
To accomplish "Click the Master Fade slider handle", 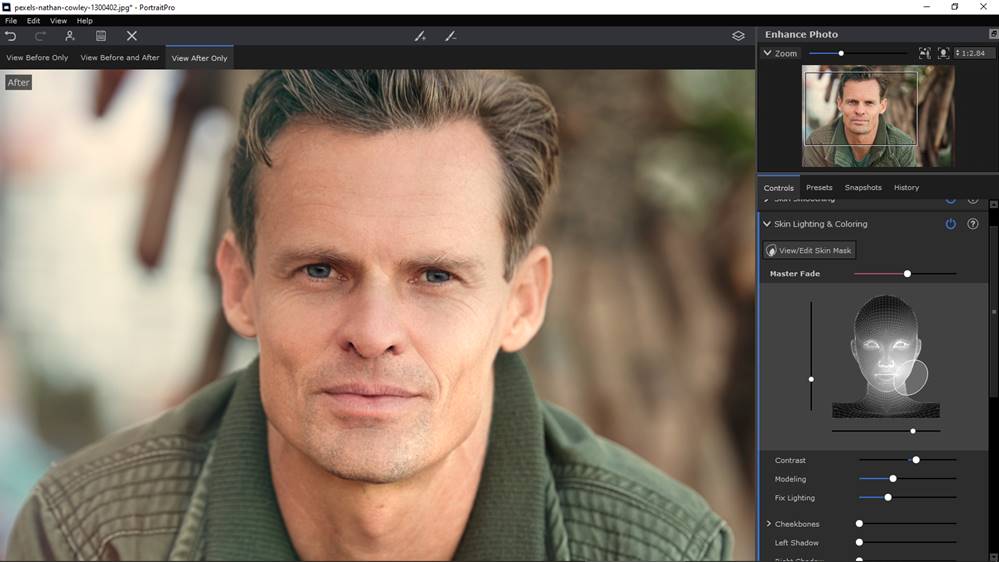I will pos(907,273).
